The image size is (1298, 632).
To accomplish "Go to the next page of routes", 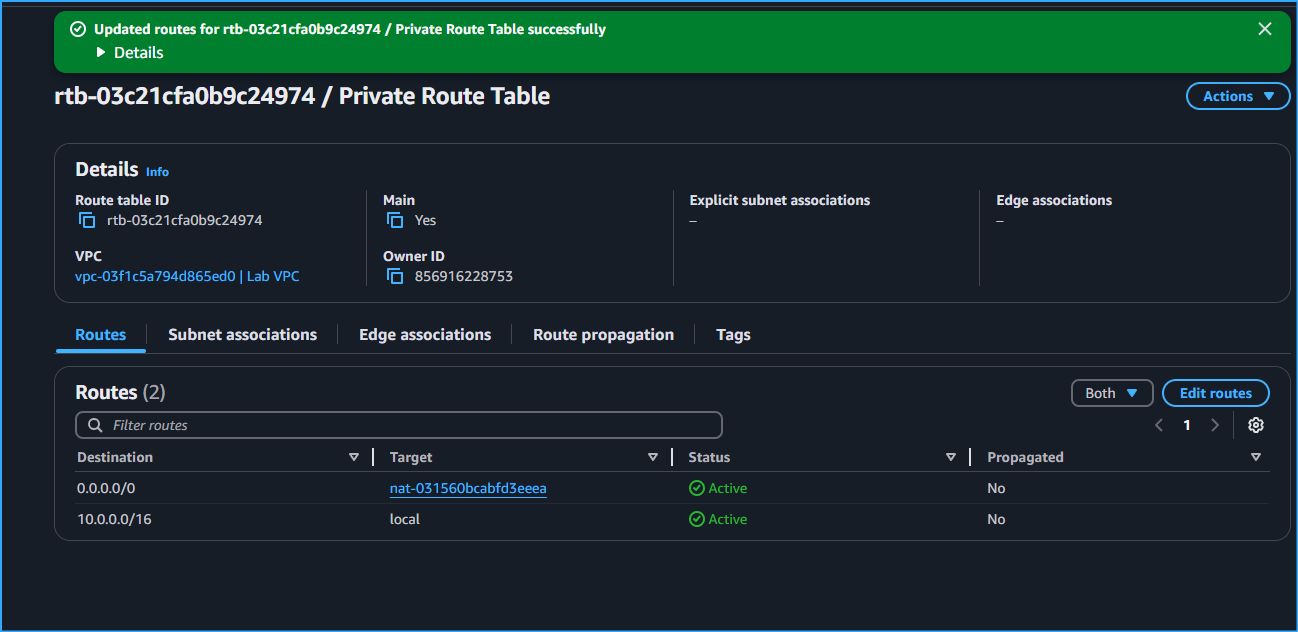I will pyautogui.click(x=1214, y=424).
